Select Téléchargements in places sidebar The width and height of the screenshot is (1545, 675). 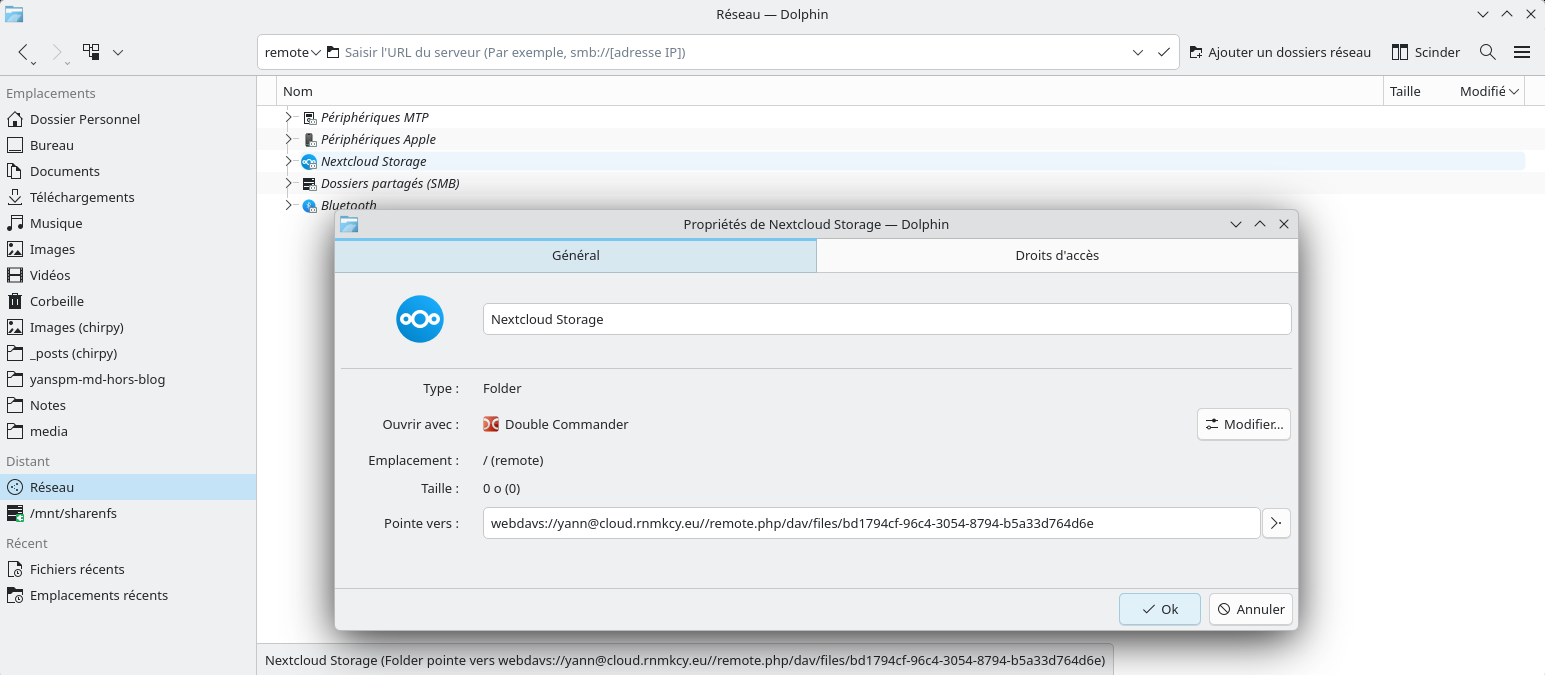81,197
